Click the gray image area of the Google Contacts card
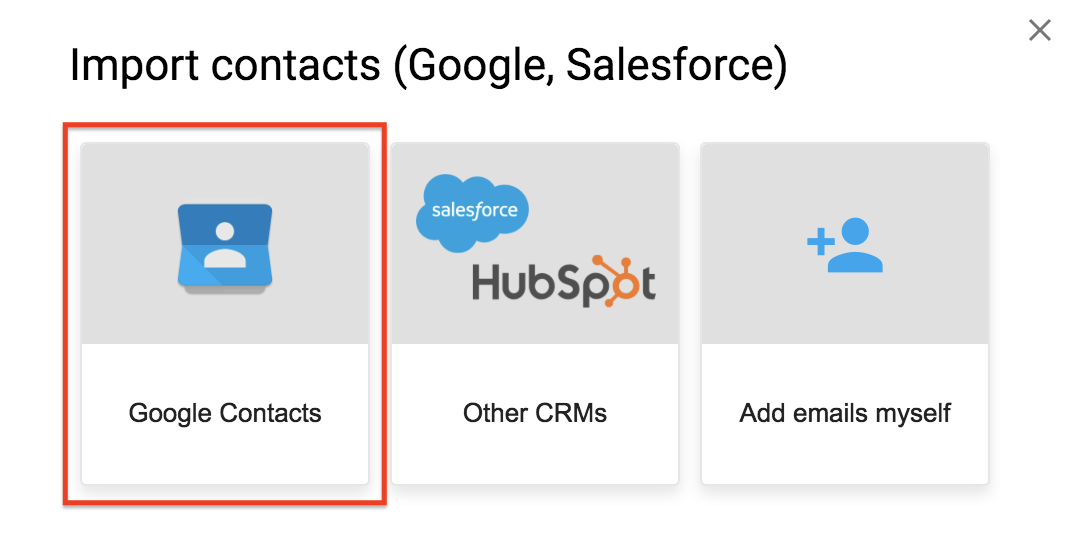1072x536 pixels. coord(225,243)
